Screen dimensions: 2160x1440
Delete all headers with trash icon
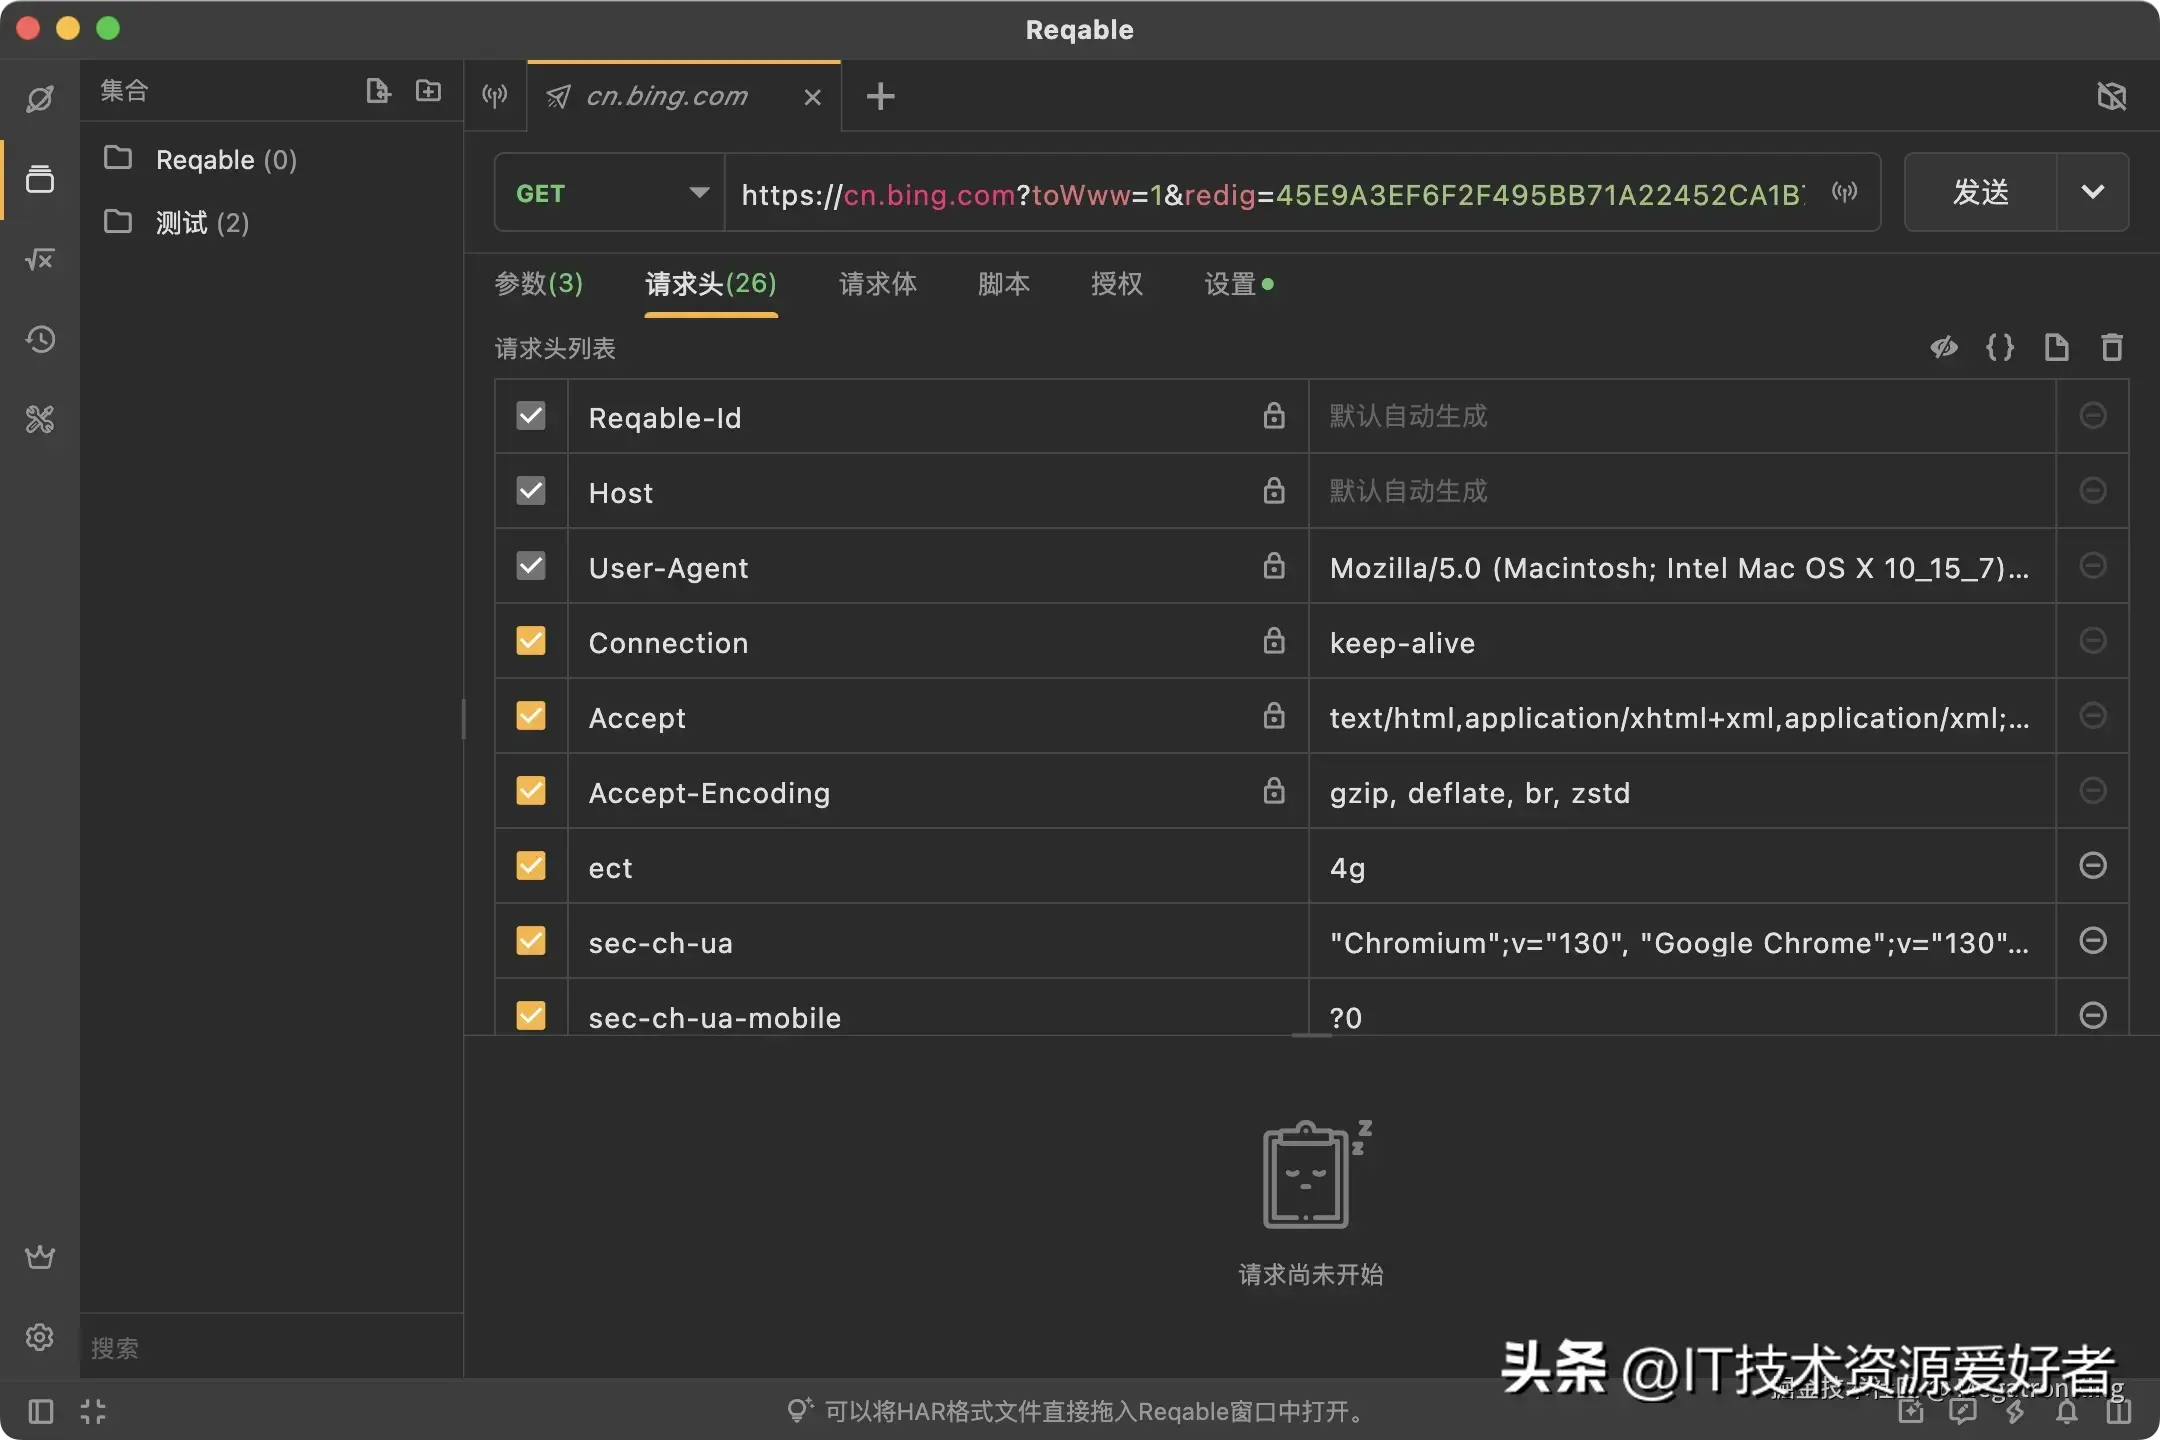click(2111, 347)
